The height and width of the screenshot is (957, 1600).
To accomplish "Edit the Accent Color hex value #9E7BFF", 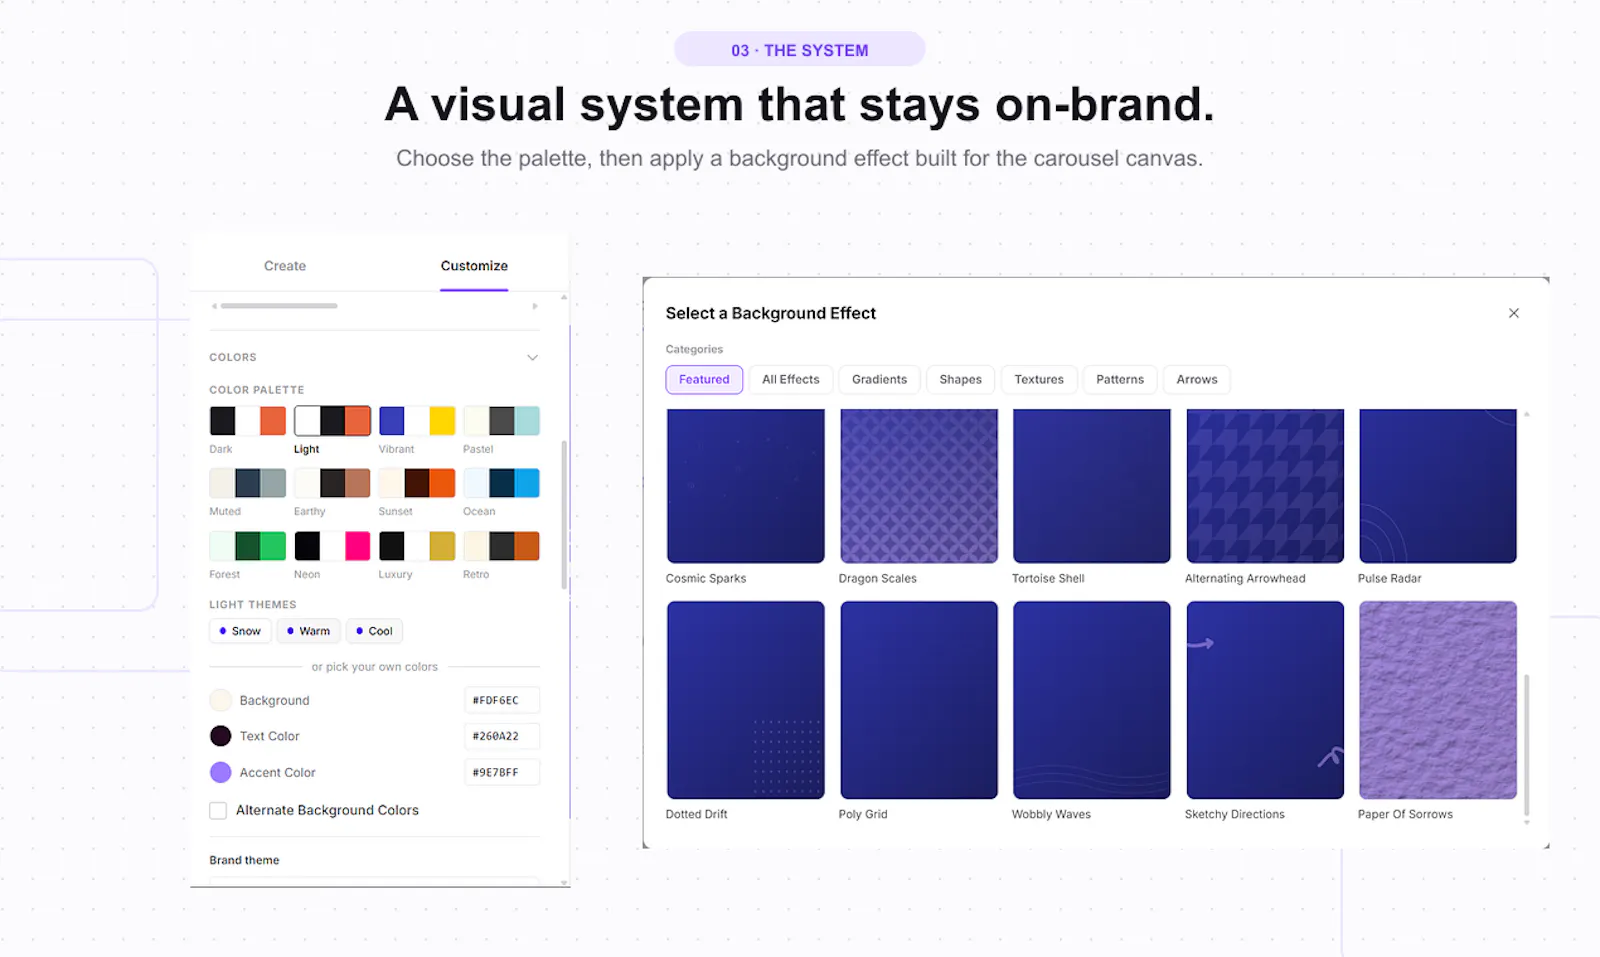I will tap(501, 772).
